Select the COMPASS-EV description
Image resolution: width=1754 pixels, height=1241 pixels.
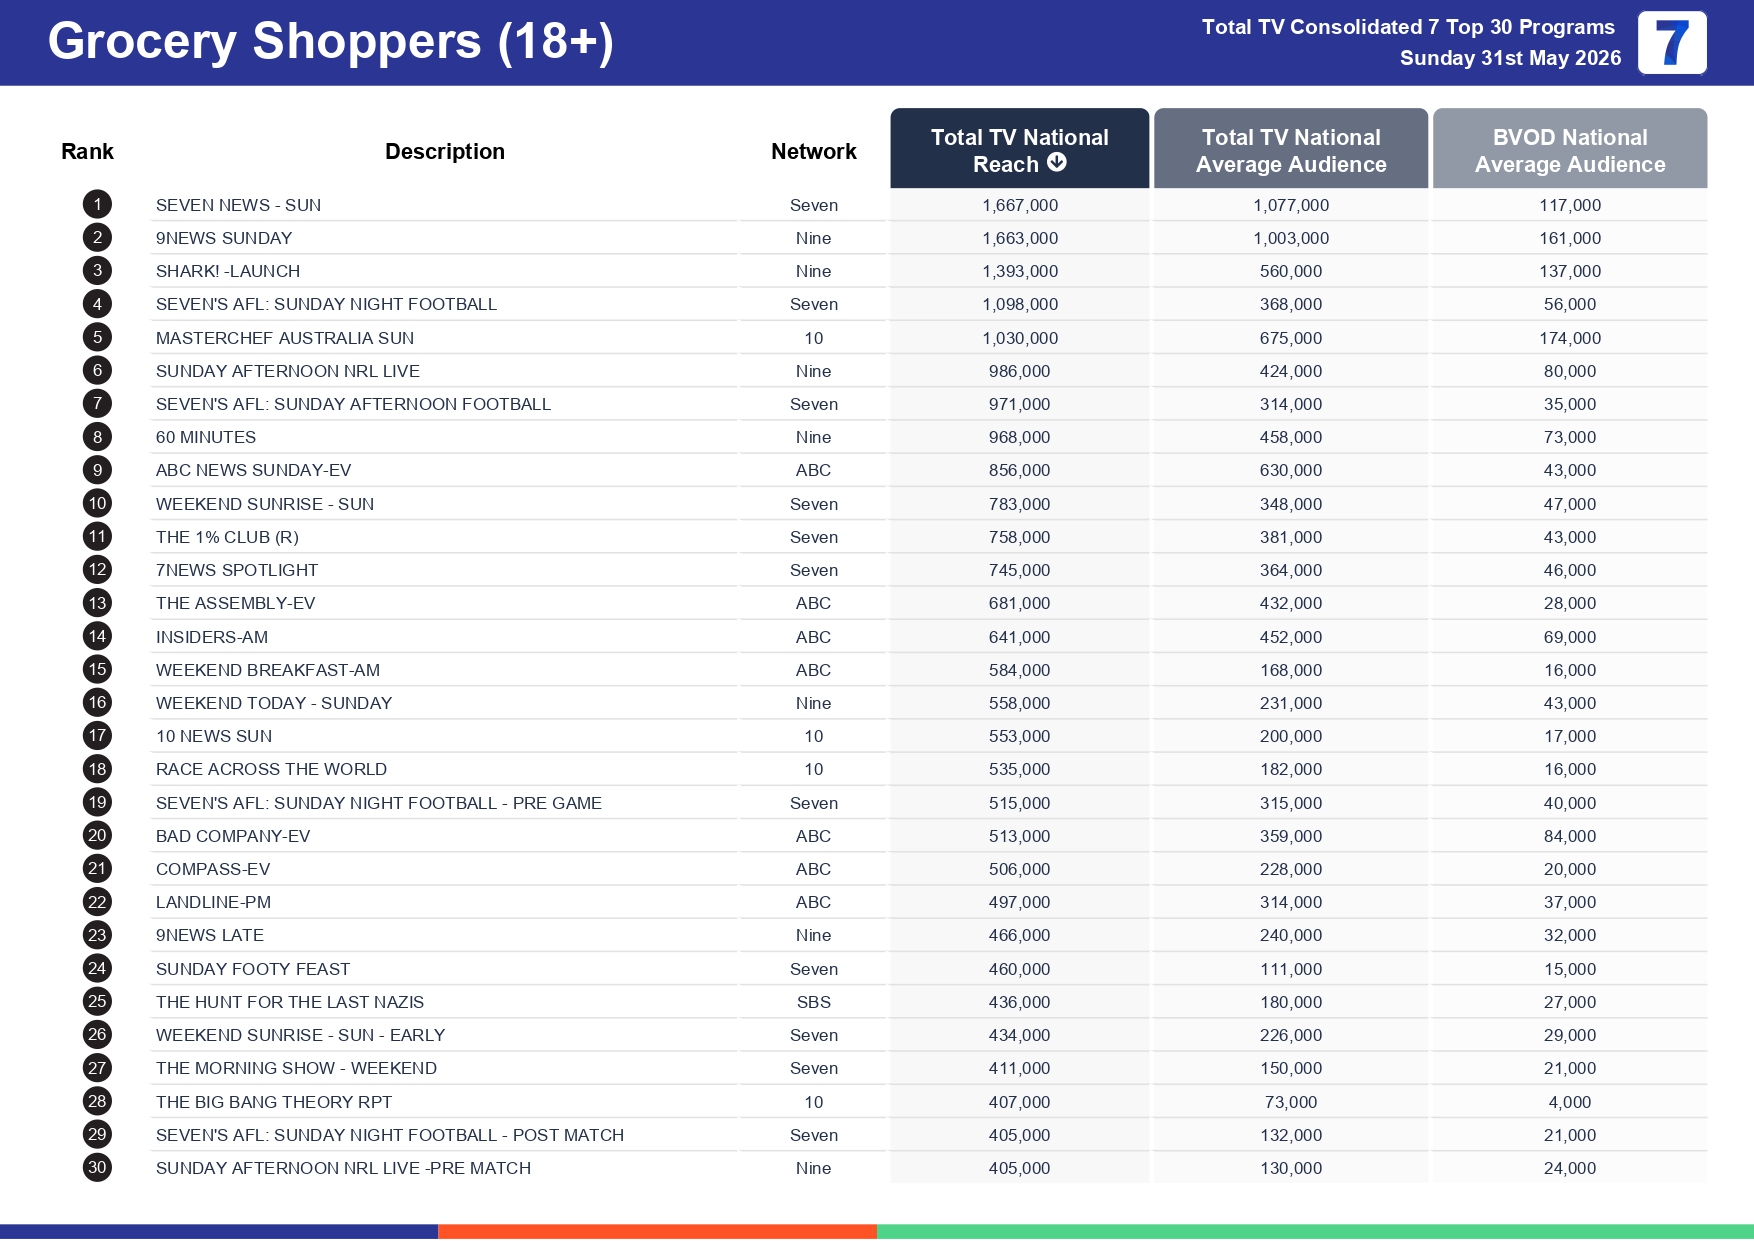point(213,869)
